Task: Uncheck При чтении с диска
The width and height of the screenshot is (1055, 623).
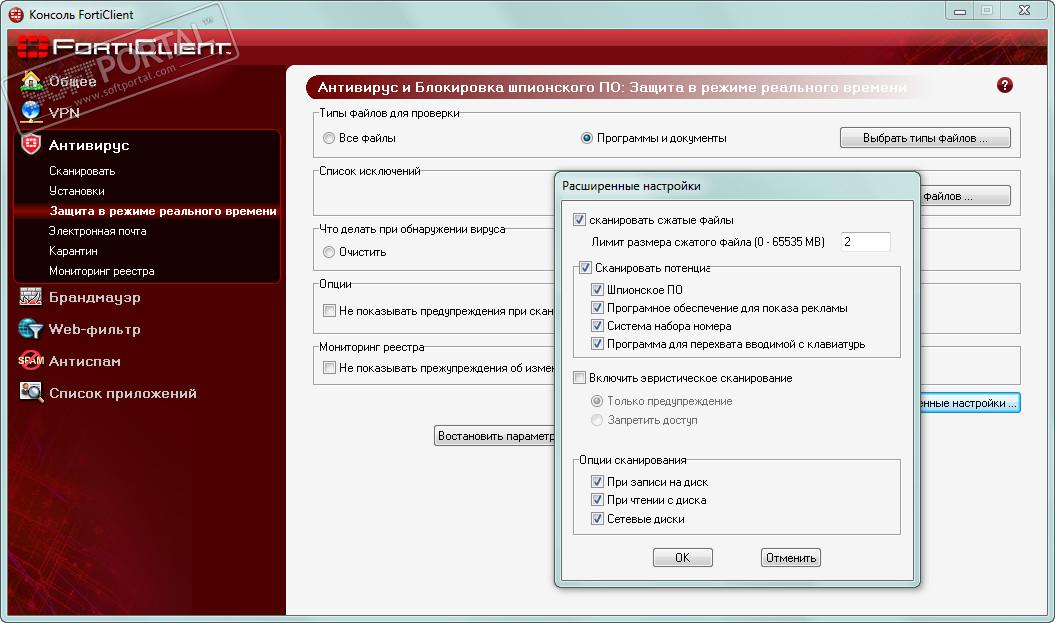Action: pyautogui.click(x=597, y=500)
